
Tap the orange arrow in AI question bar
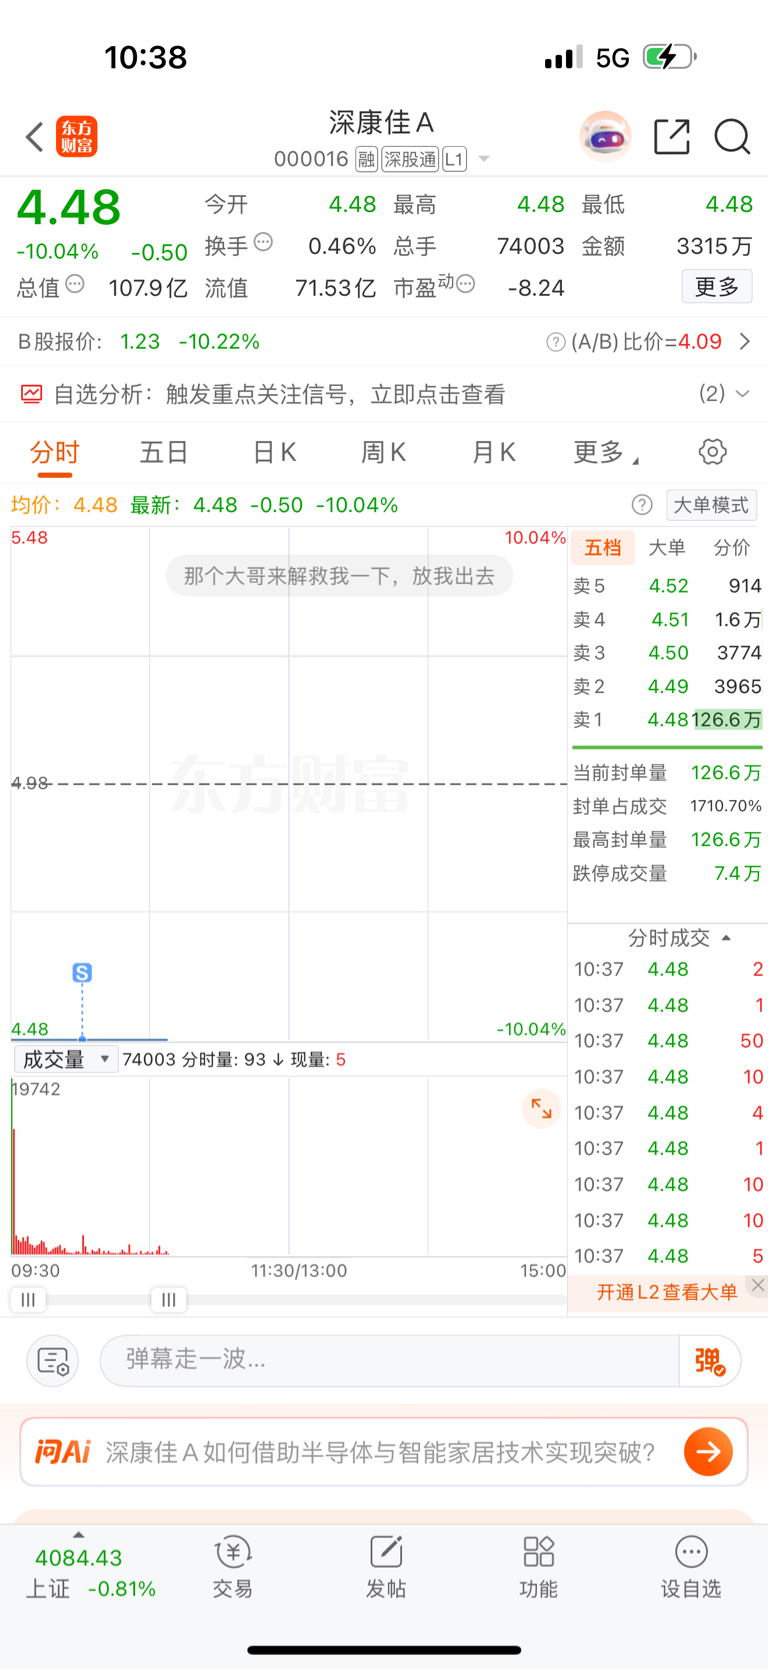(709, 1451)
